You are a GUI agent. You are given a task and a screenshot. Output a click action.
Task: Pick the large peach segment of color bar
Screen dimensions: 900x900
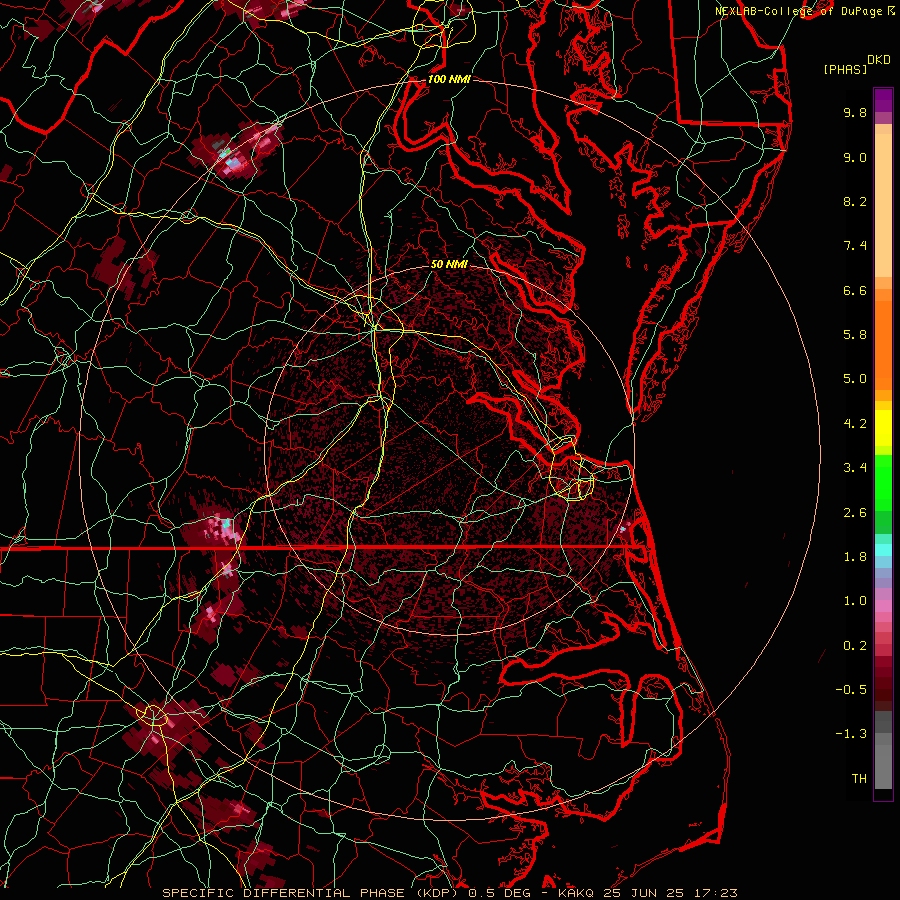(883, 205)
